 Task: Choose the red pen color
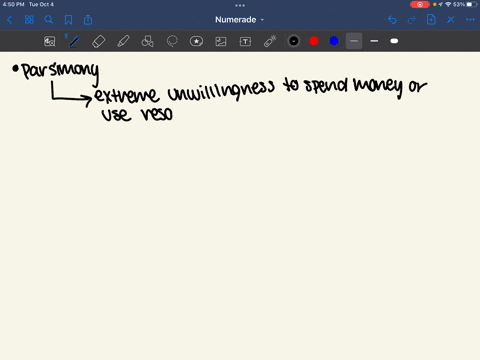point(314,41)
